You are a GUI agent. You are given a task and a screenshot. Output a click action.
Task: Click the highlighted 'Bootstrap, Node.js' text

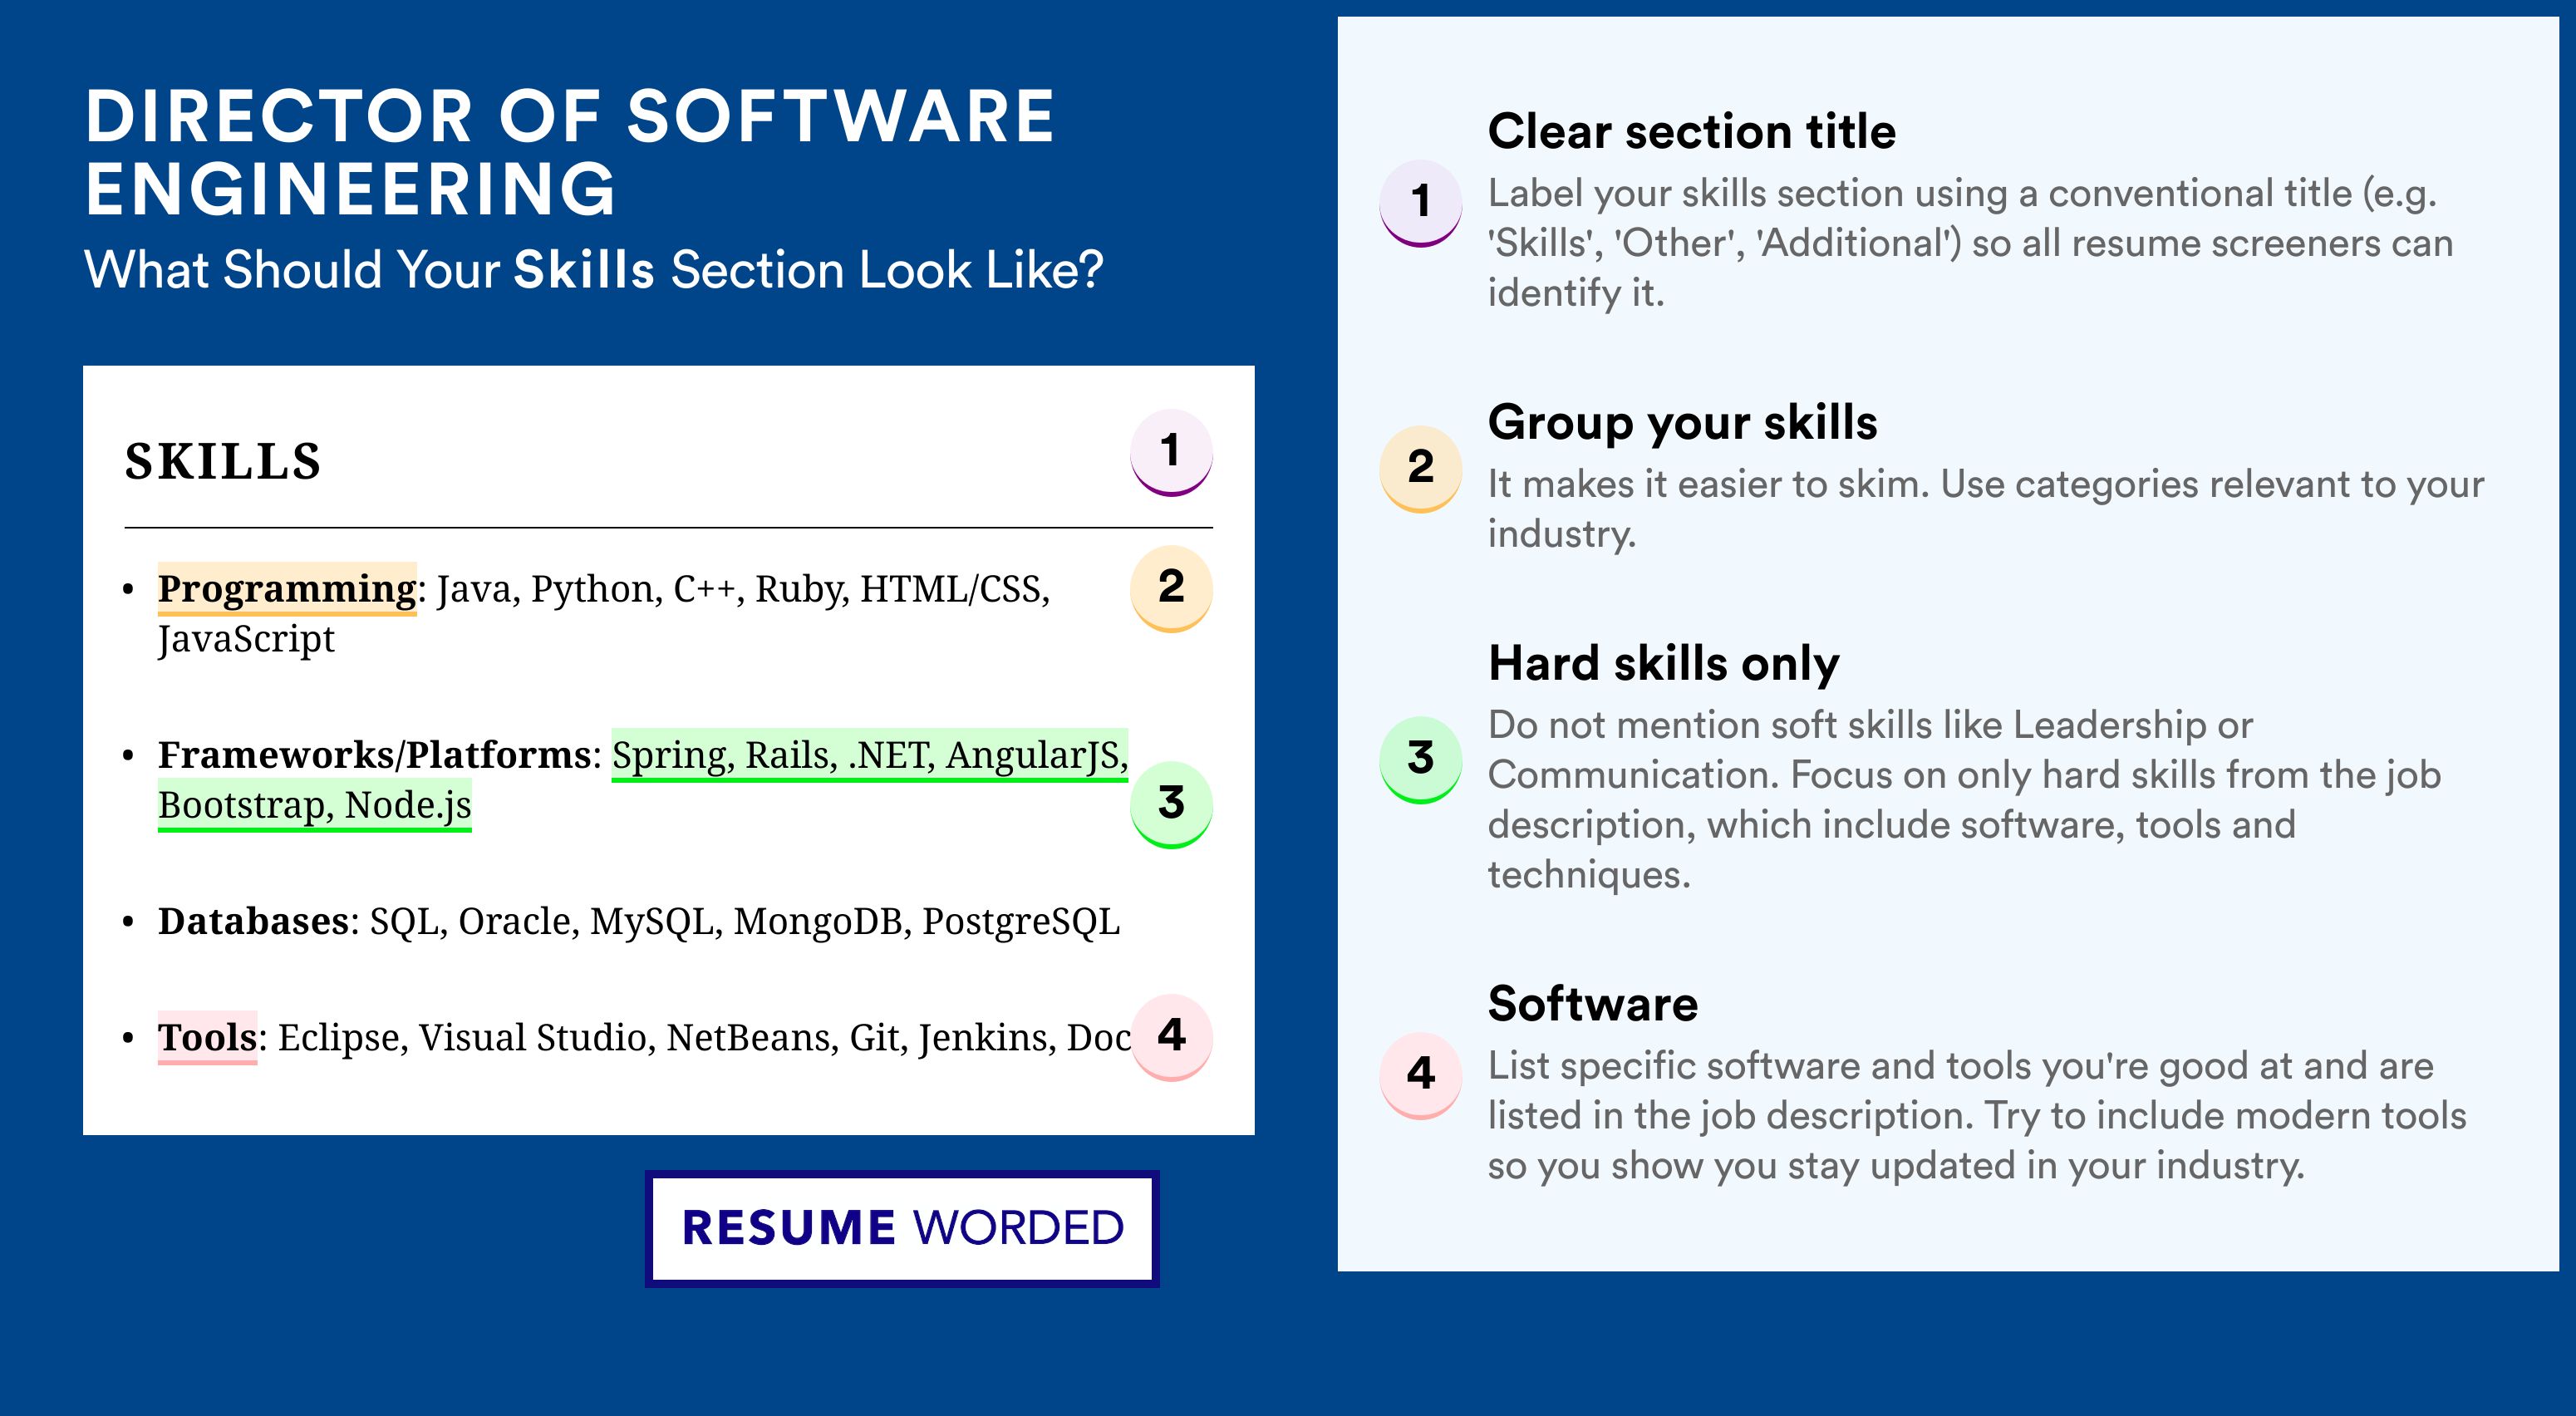pos(315,805)
